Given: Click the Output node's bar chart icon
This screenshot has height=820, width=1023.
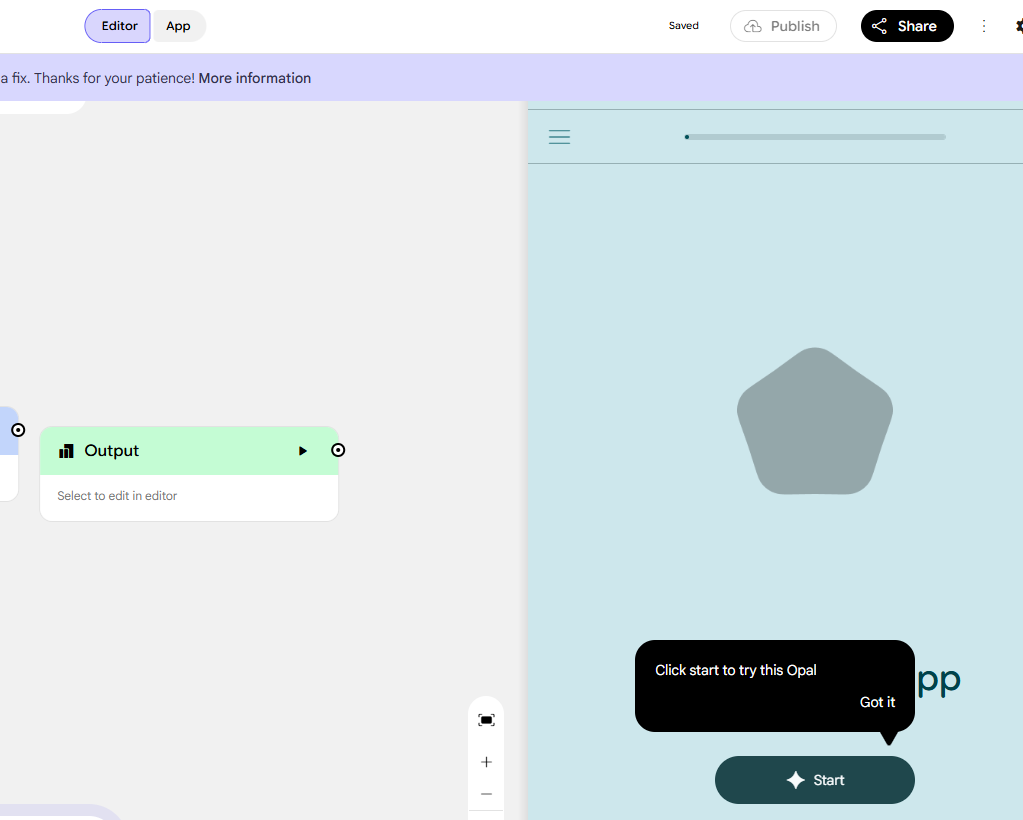Looking at the screenshot, I should point(67,451).
